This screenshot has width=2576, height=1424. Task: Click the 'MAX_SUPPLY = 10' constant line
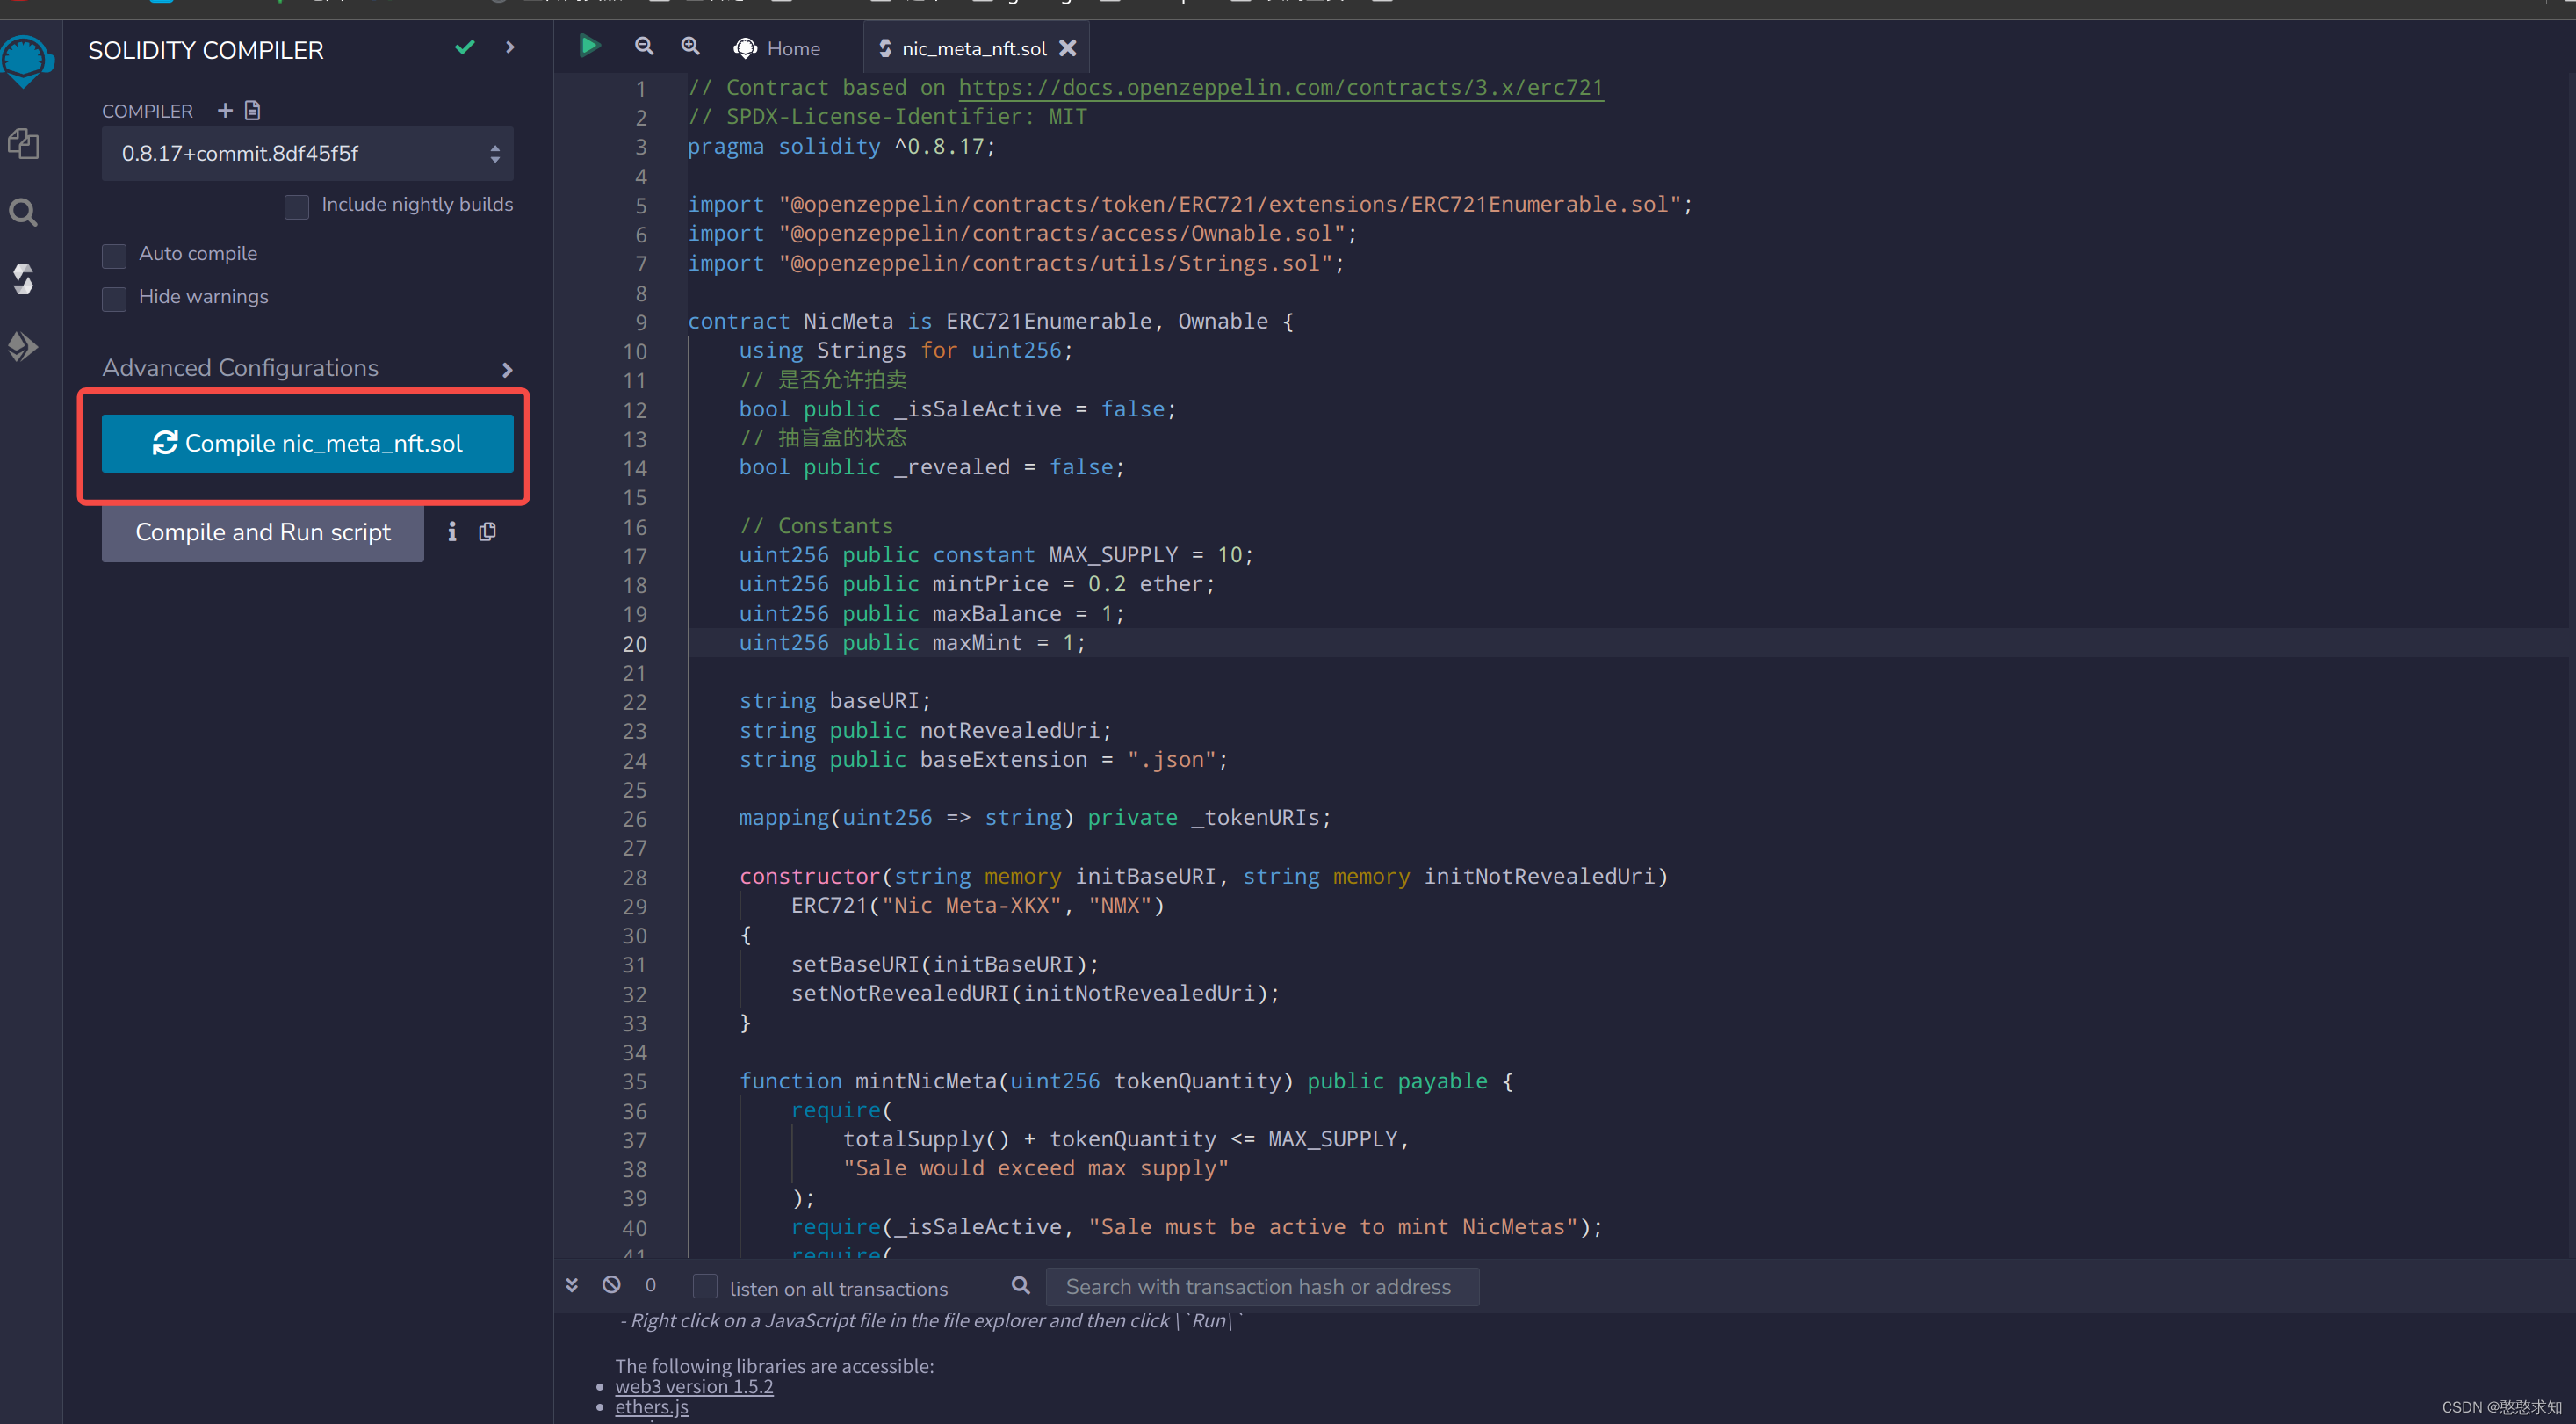click(995, 555)
